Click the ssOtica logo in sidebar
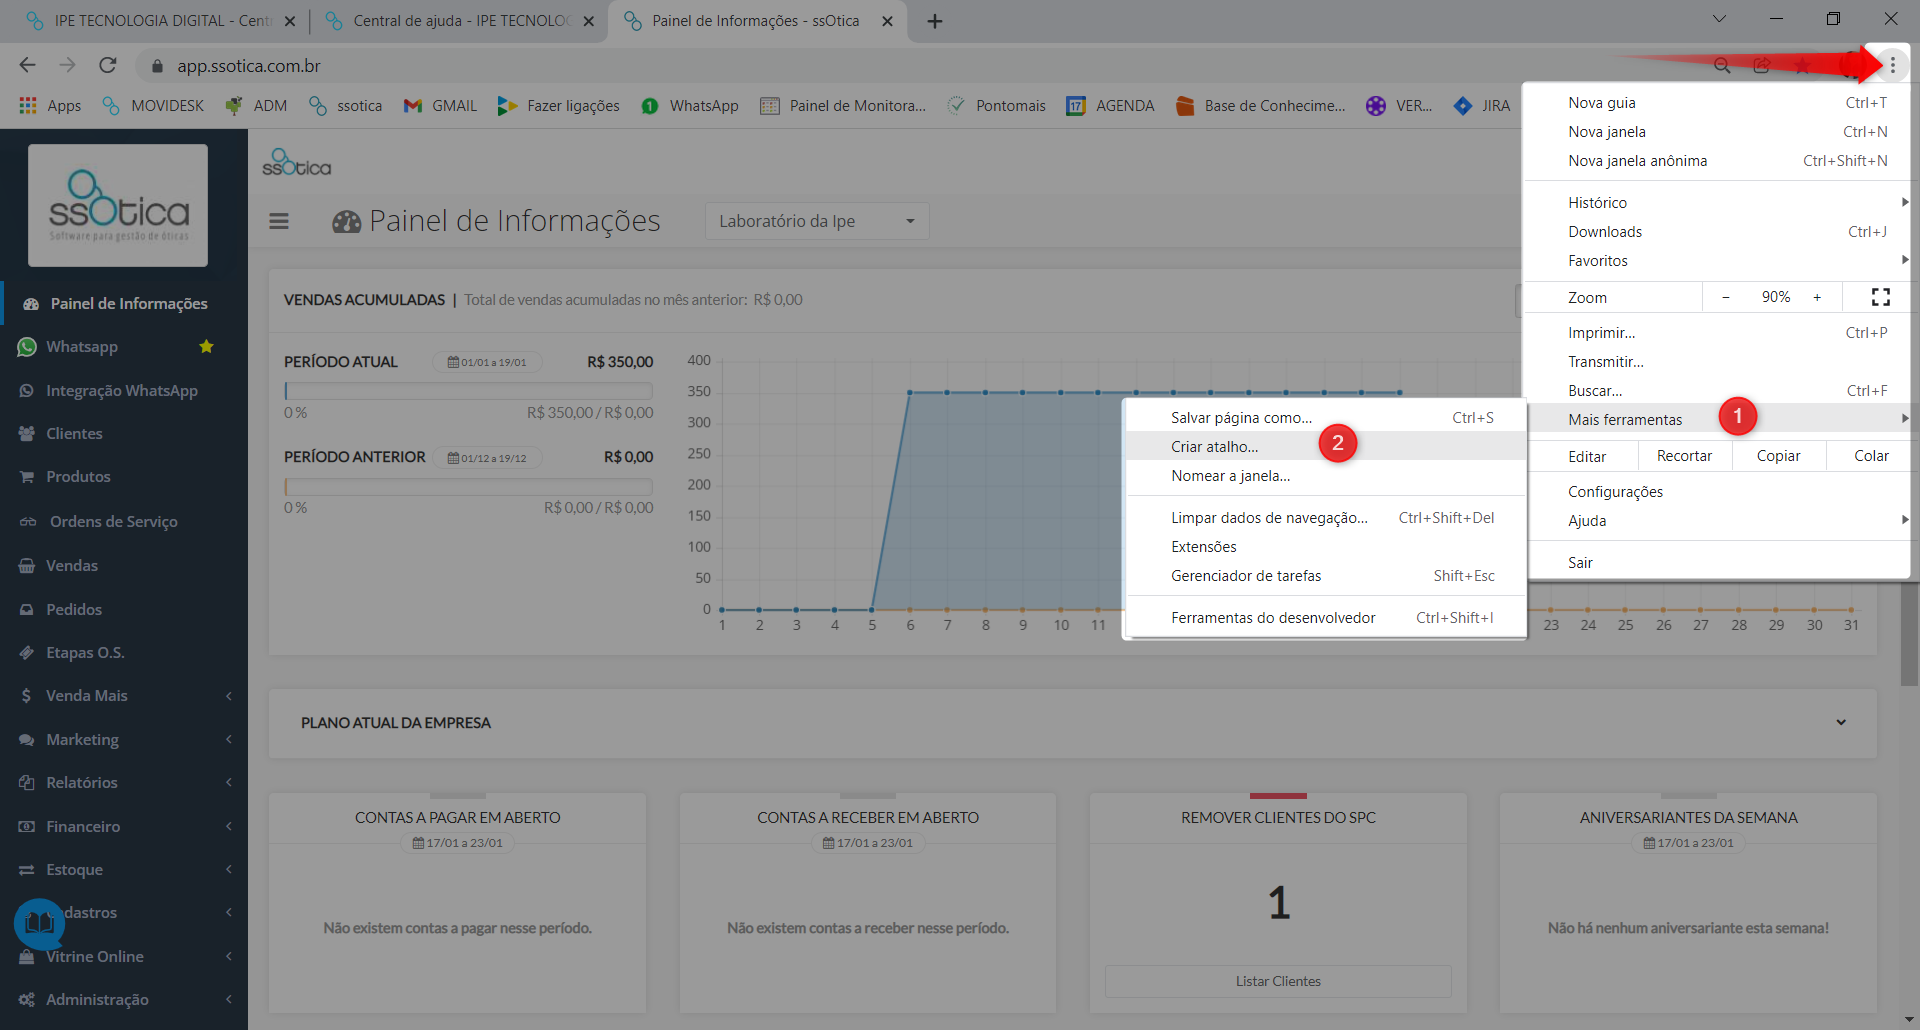This screenshot has height=1030, width=1920. tap(118, 205)
